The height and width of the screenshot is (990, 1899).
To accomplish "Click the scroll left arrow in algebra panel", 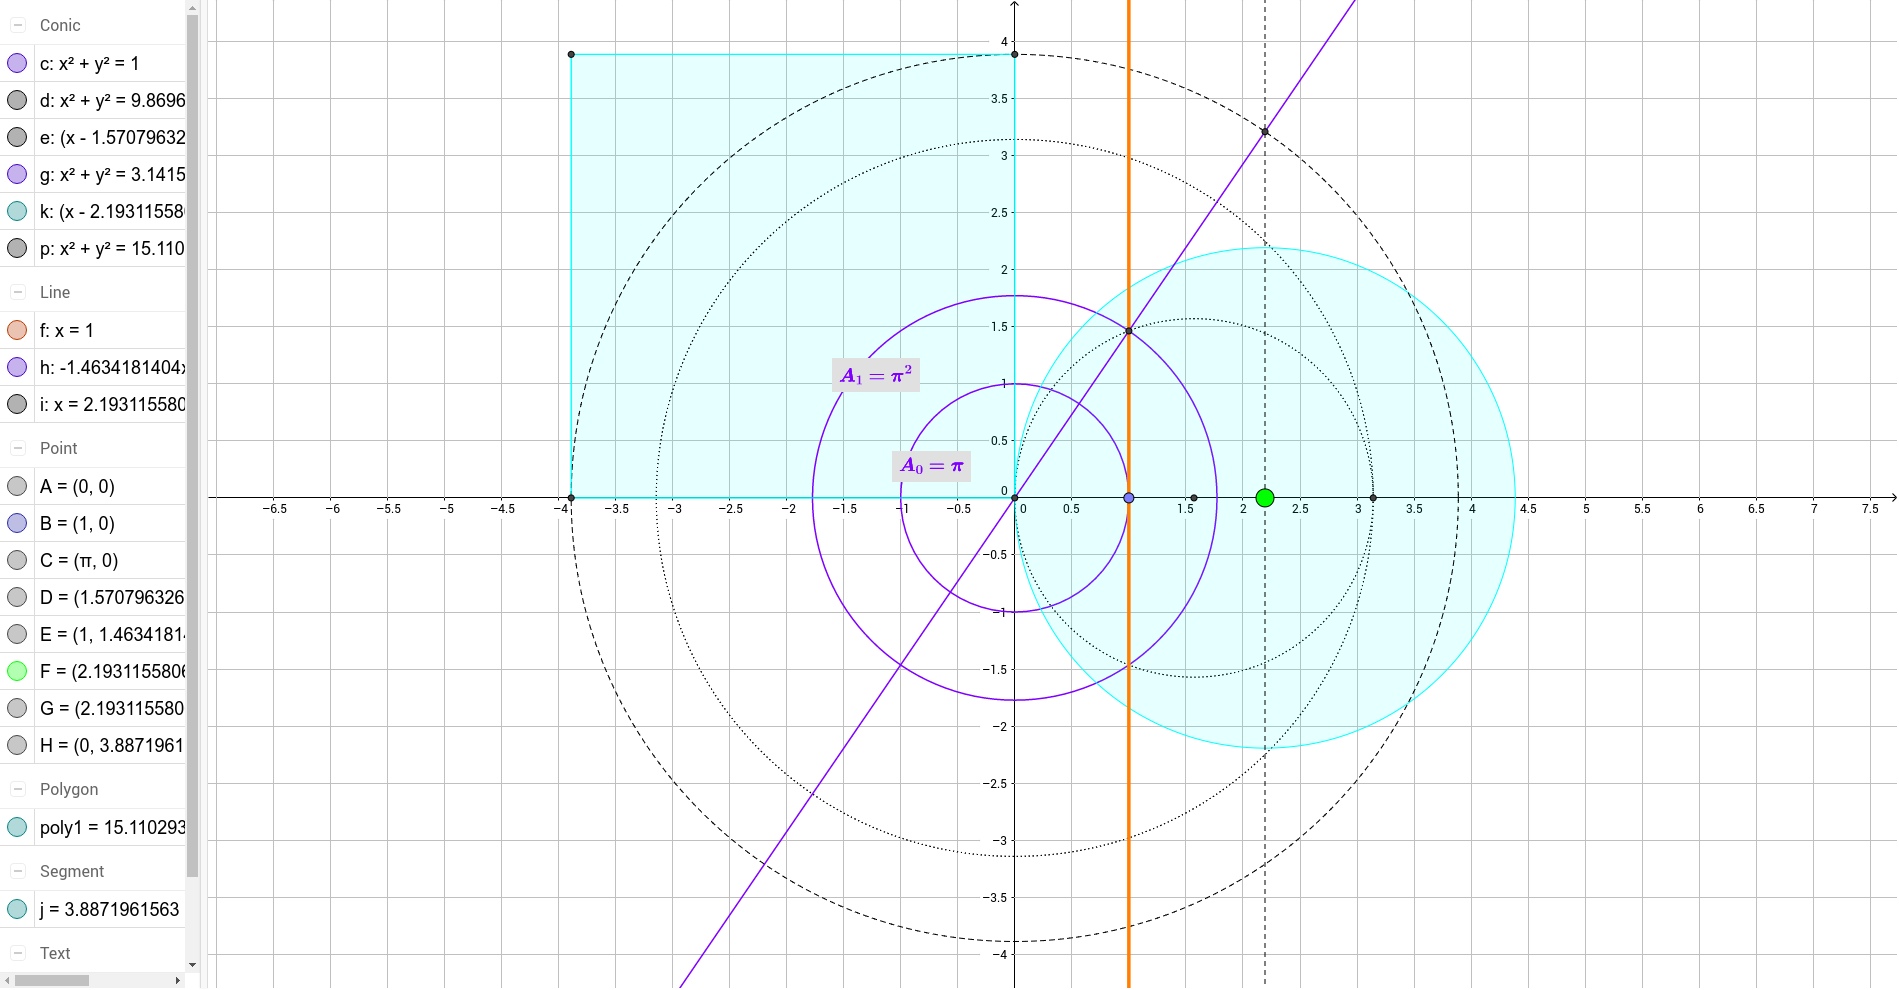I will point(7,980).
